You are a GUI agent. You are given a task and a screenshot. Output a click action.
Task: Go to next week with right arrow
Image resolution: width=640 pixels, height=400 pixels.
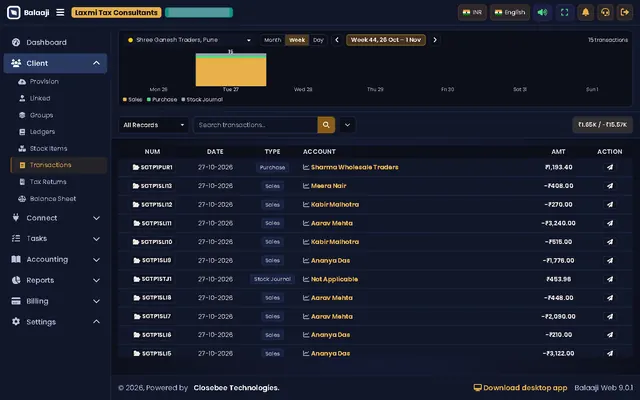coord(435,40)
